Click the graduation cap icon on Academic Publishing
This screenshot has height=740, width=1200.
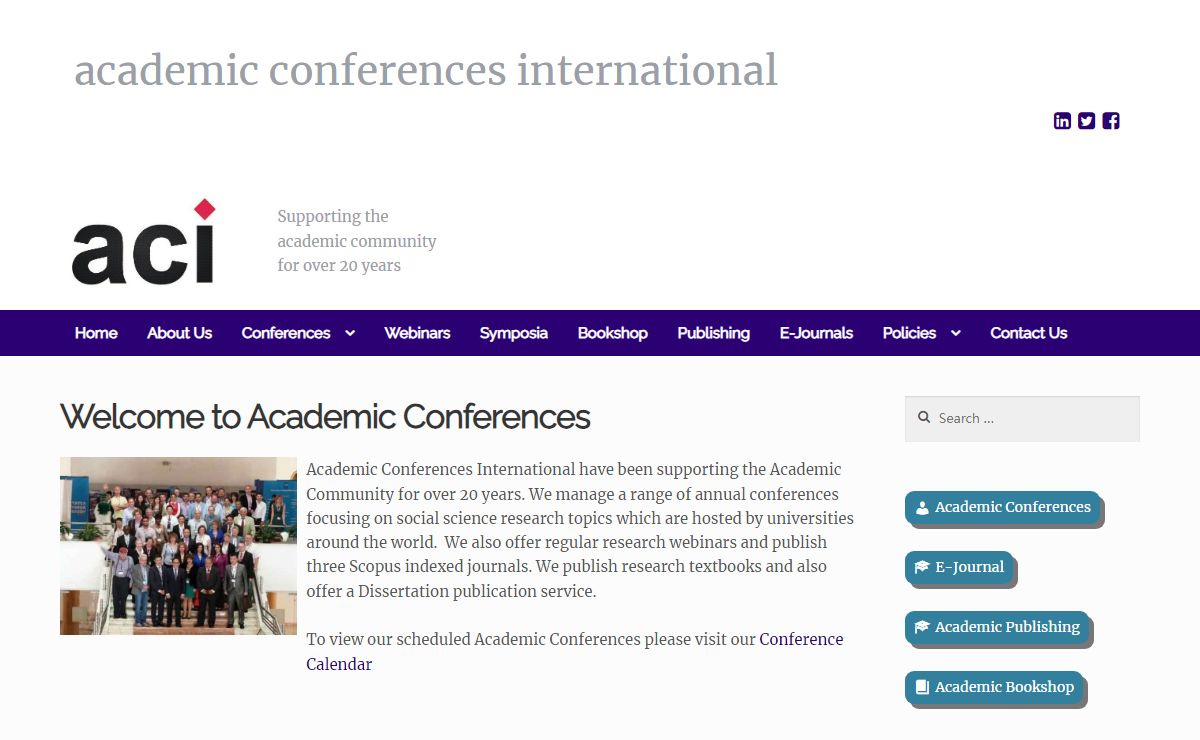pos(922,627)
